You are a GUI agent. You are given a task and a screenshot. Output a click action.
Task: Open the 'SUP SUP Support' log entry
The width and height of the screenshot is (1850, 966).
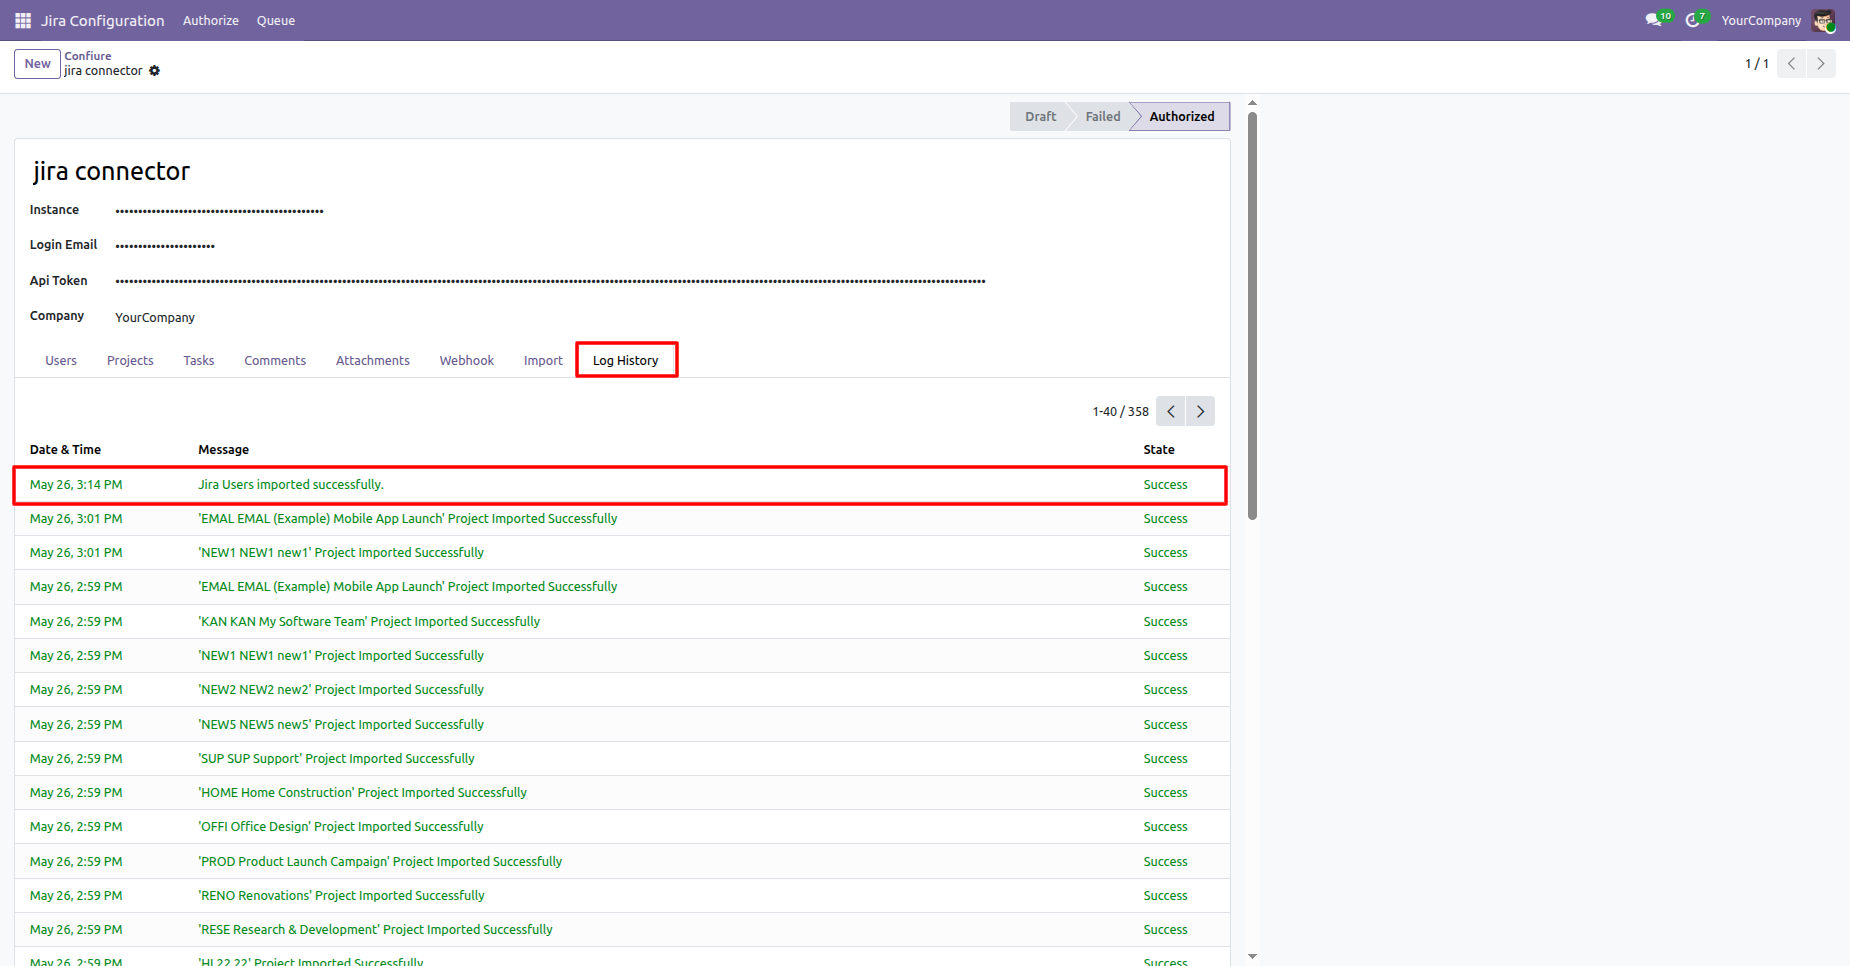(x=622, y=759)
